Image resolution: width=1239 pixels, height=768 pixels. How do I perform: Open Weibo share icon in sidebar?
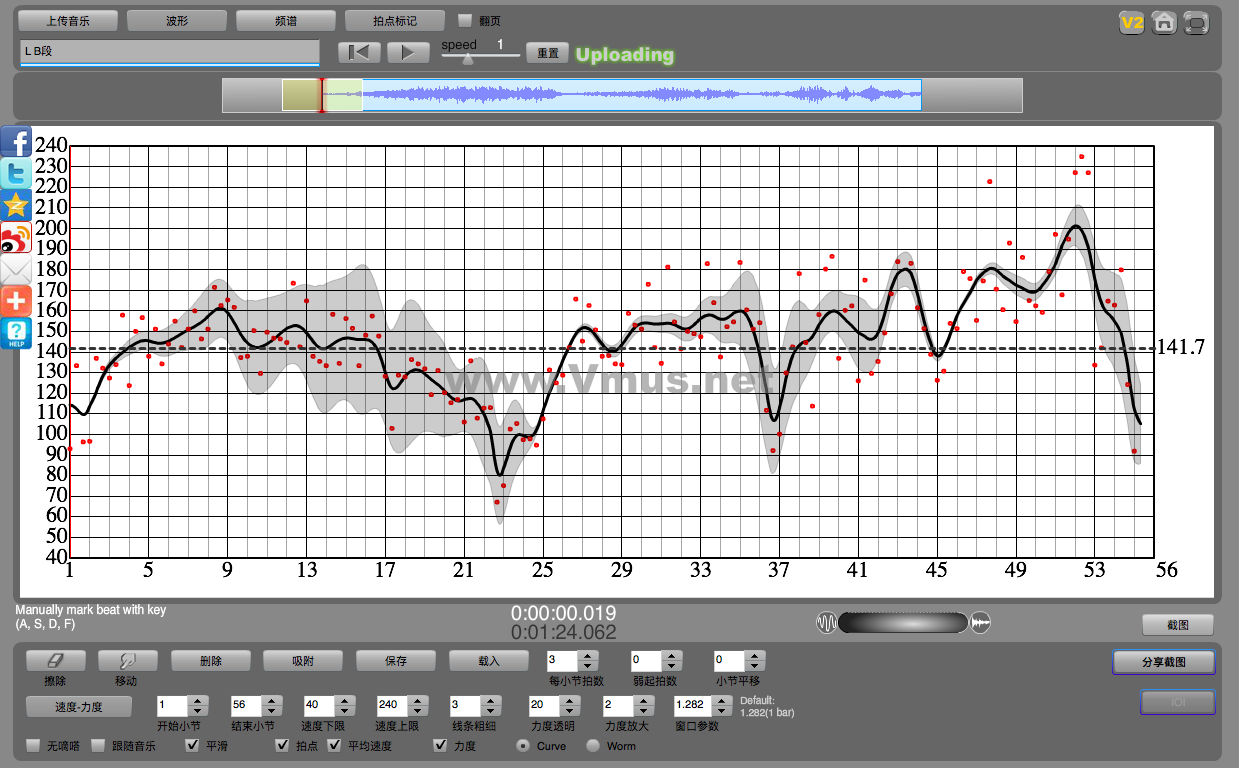pos(16,238)
